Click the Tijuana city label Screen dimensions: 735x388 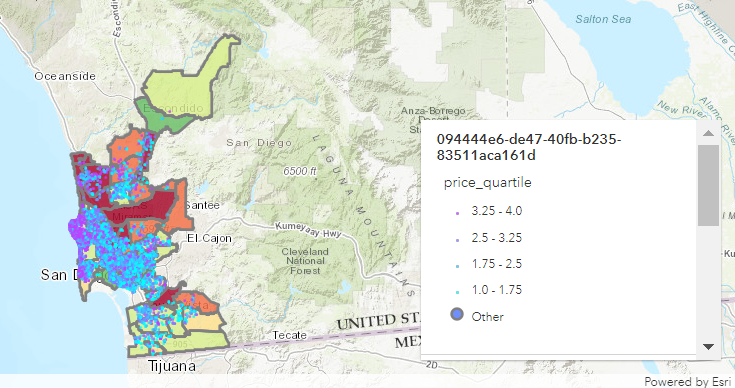[x=172, y=366]
